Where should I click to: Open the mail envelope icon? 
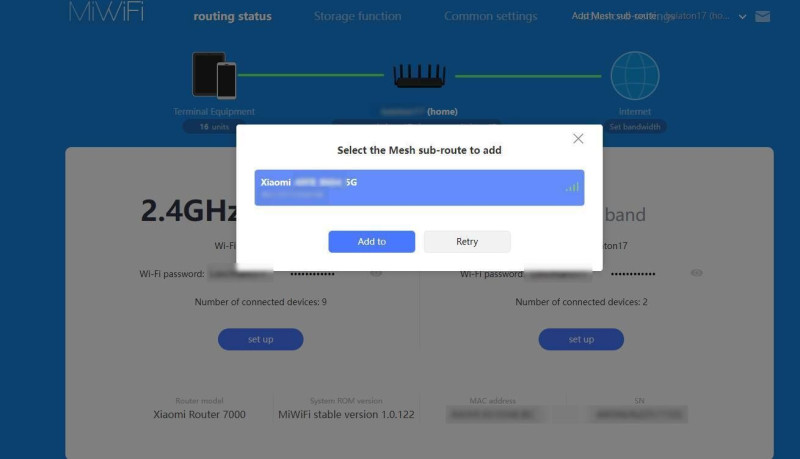pyautogui.click(x=762, y=16)
